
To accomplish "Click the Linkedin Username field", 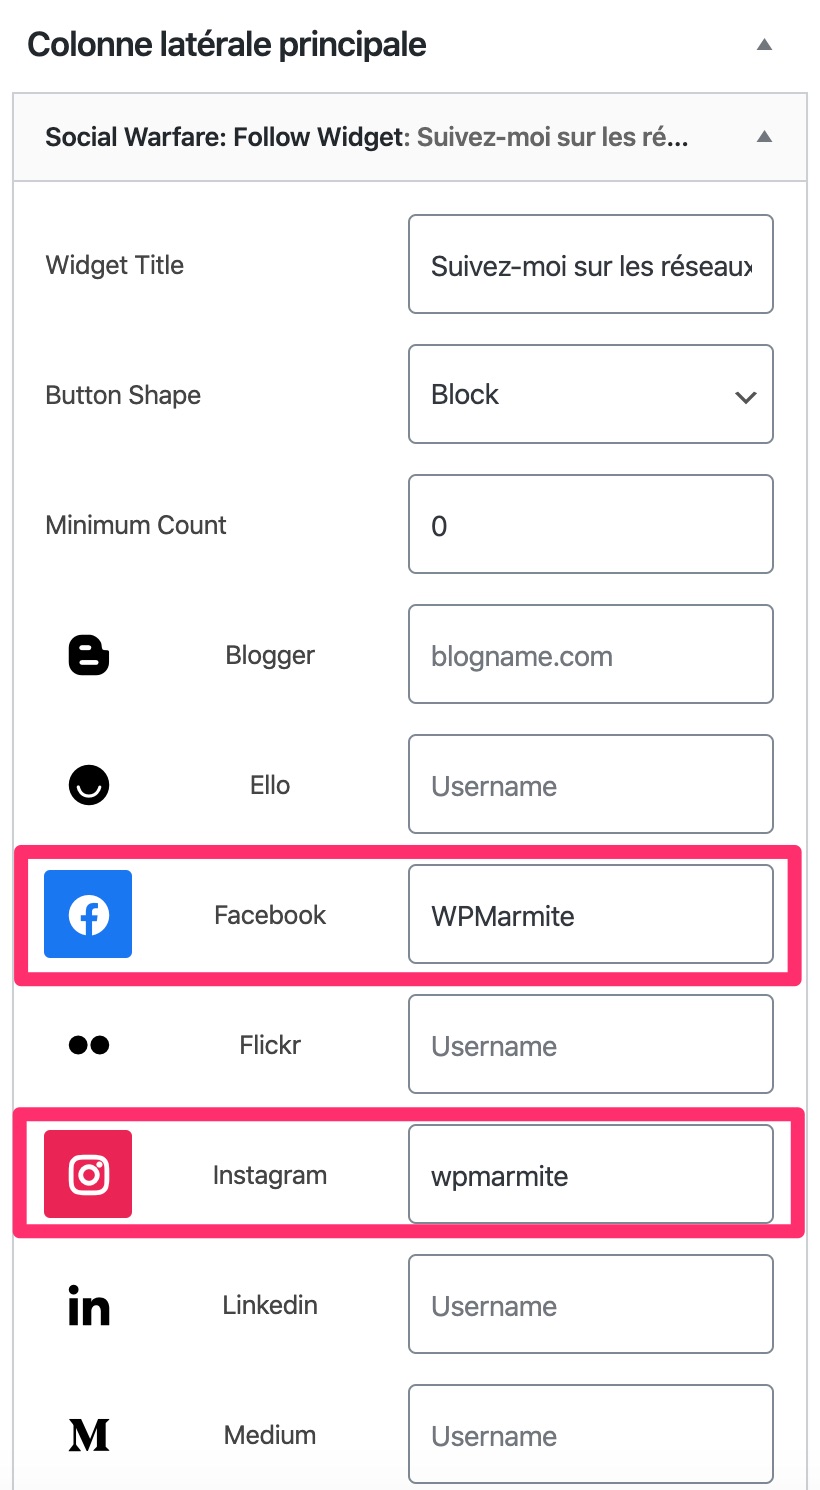I will [x=590, y=1305].
